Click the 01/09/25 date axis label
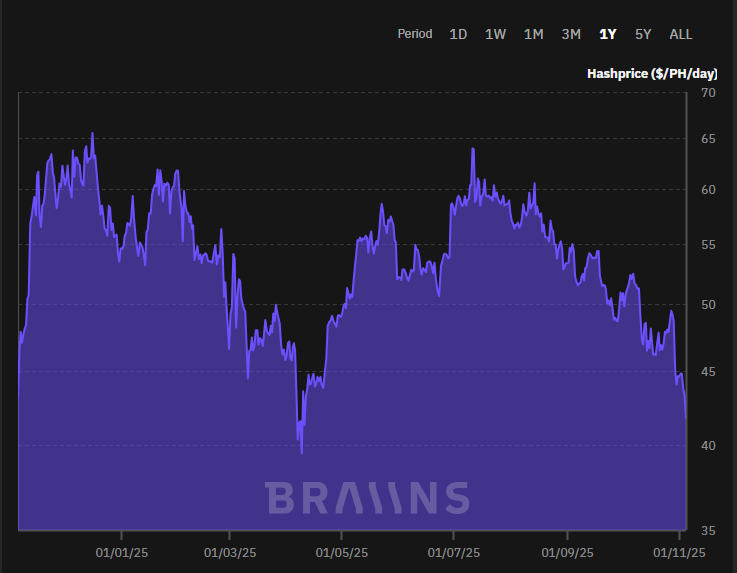The width and height of the screenshot is (737, 573). coord(568,551)
